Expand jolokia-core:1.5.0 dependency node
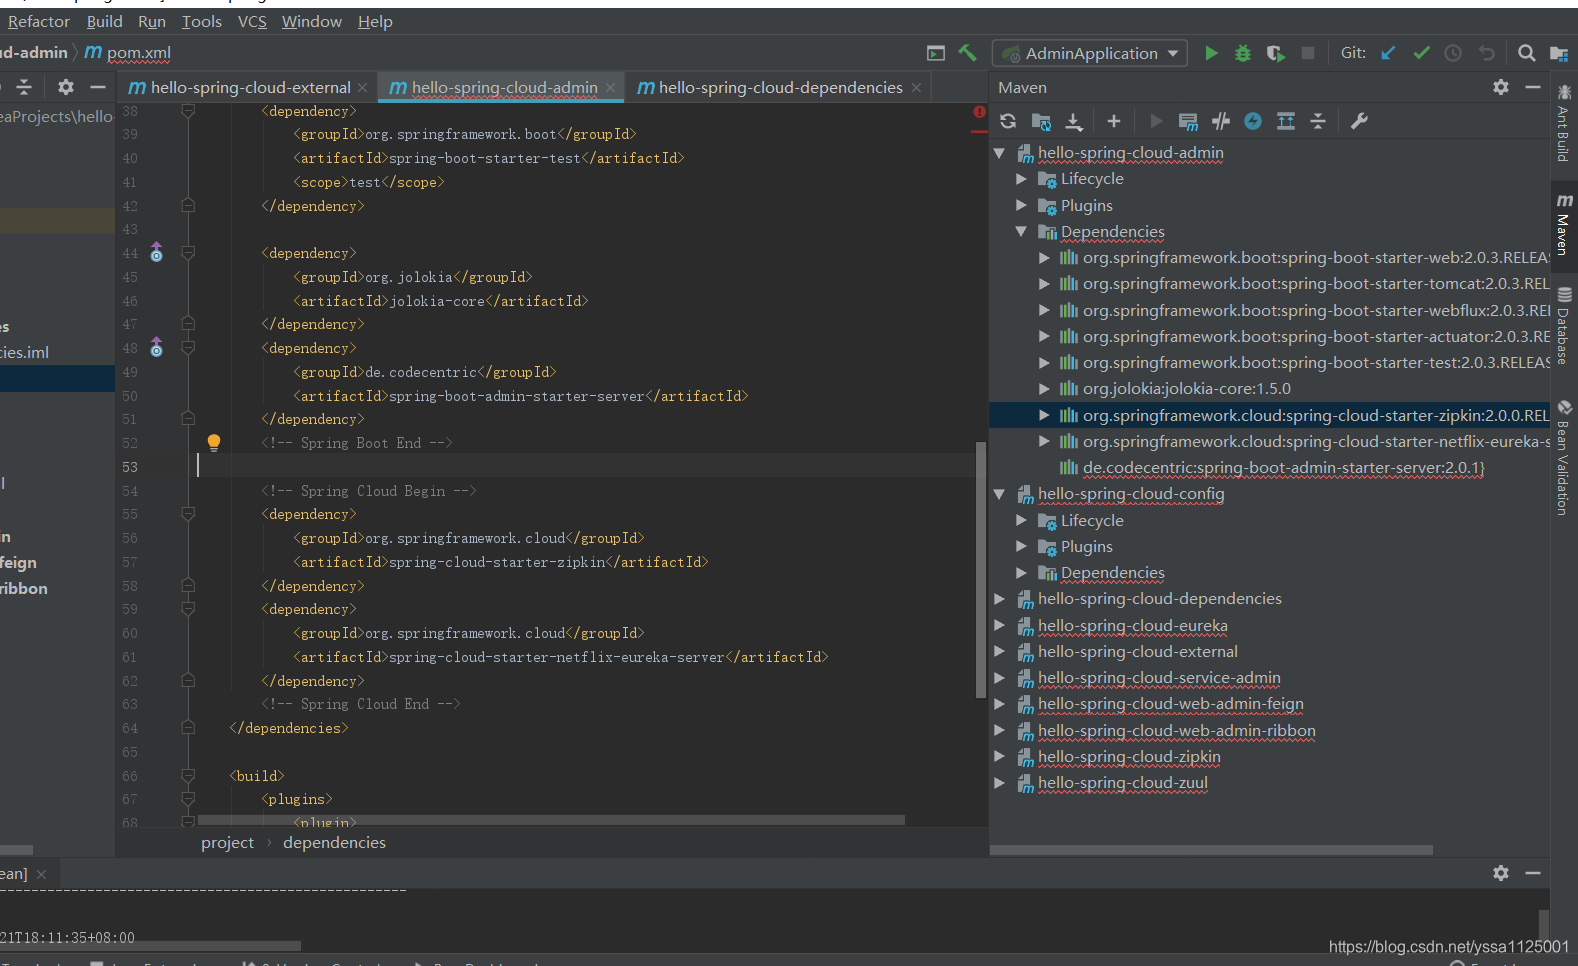Viewport: 1578px width, 966px height. point(1044,389)
